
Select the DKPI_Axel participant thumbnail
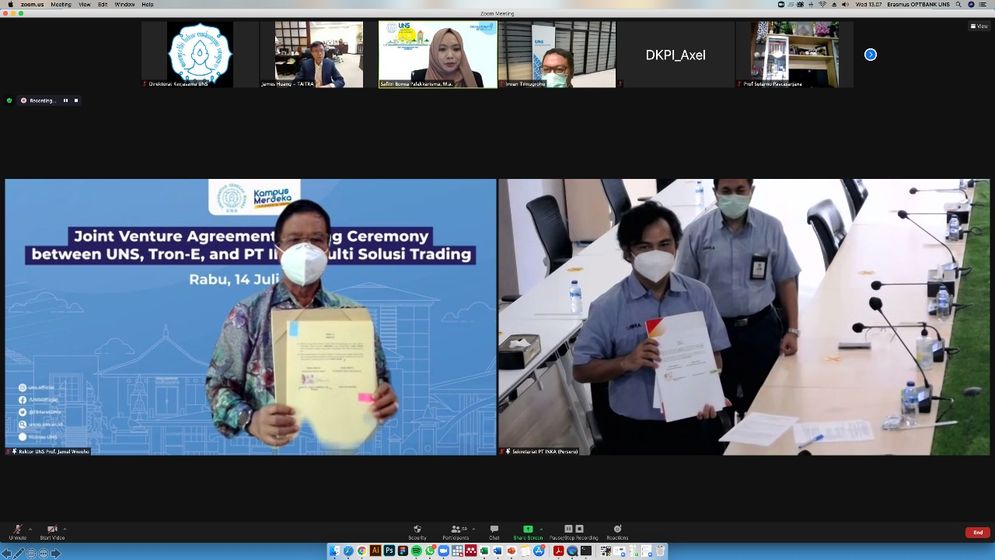click(675, 54)
